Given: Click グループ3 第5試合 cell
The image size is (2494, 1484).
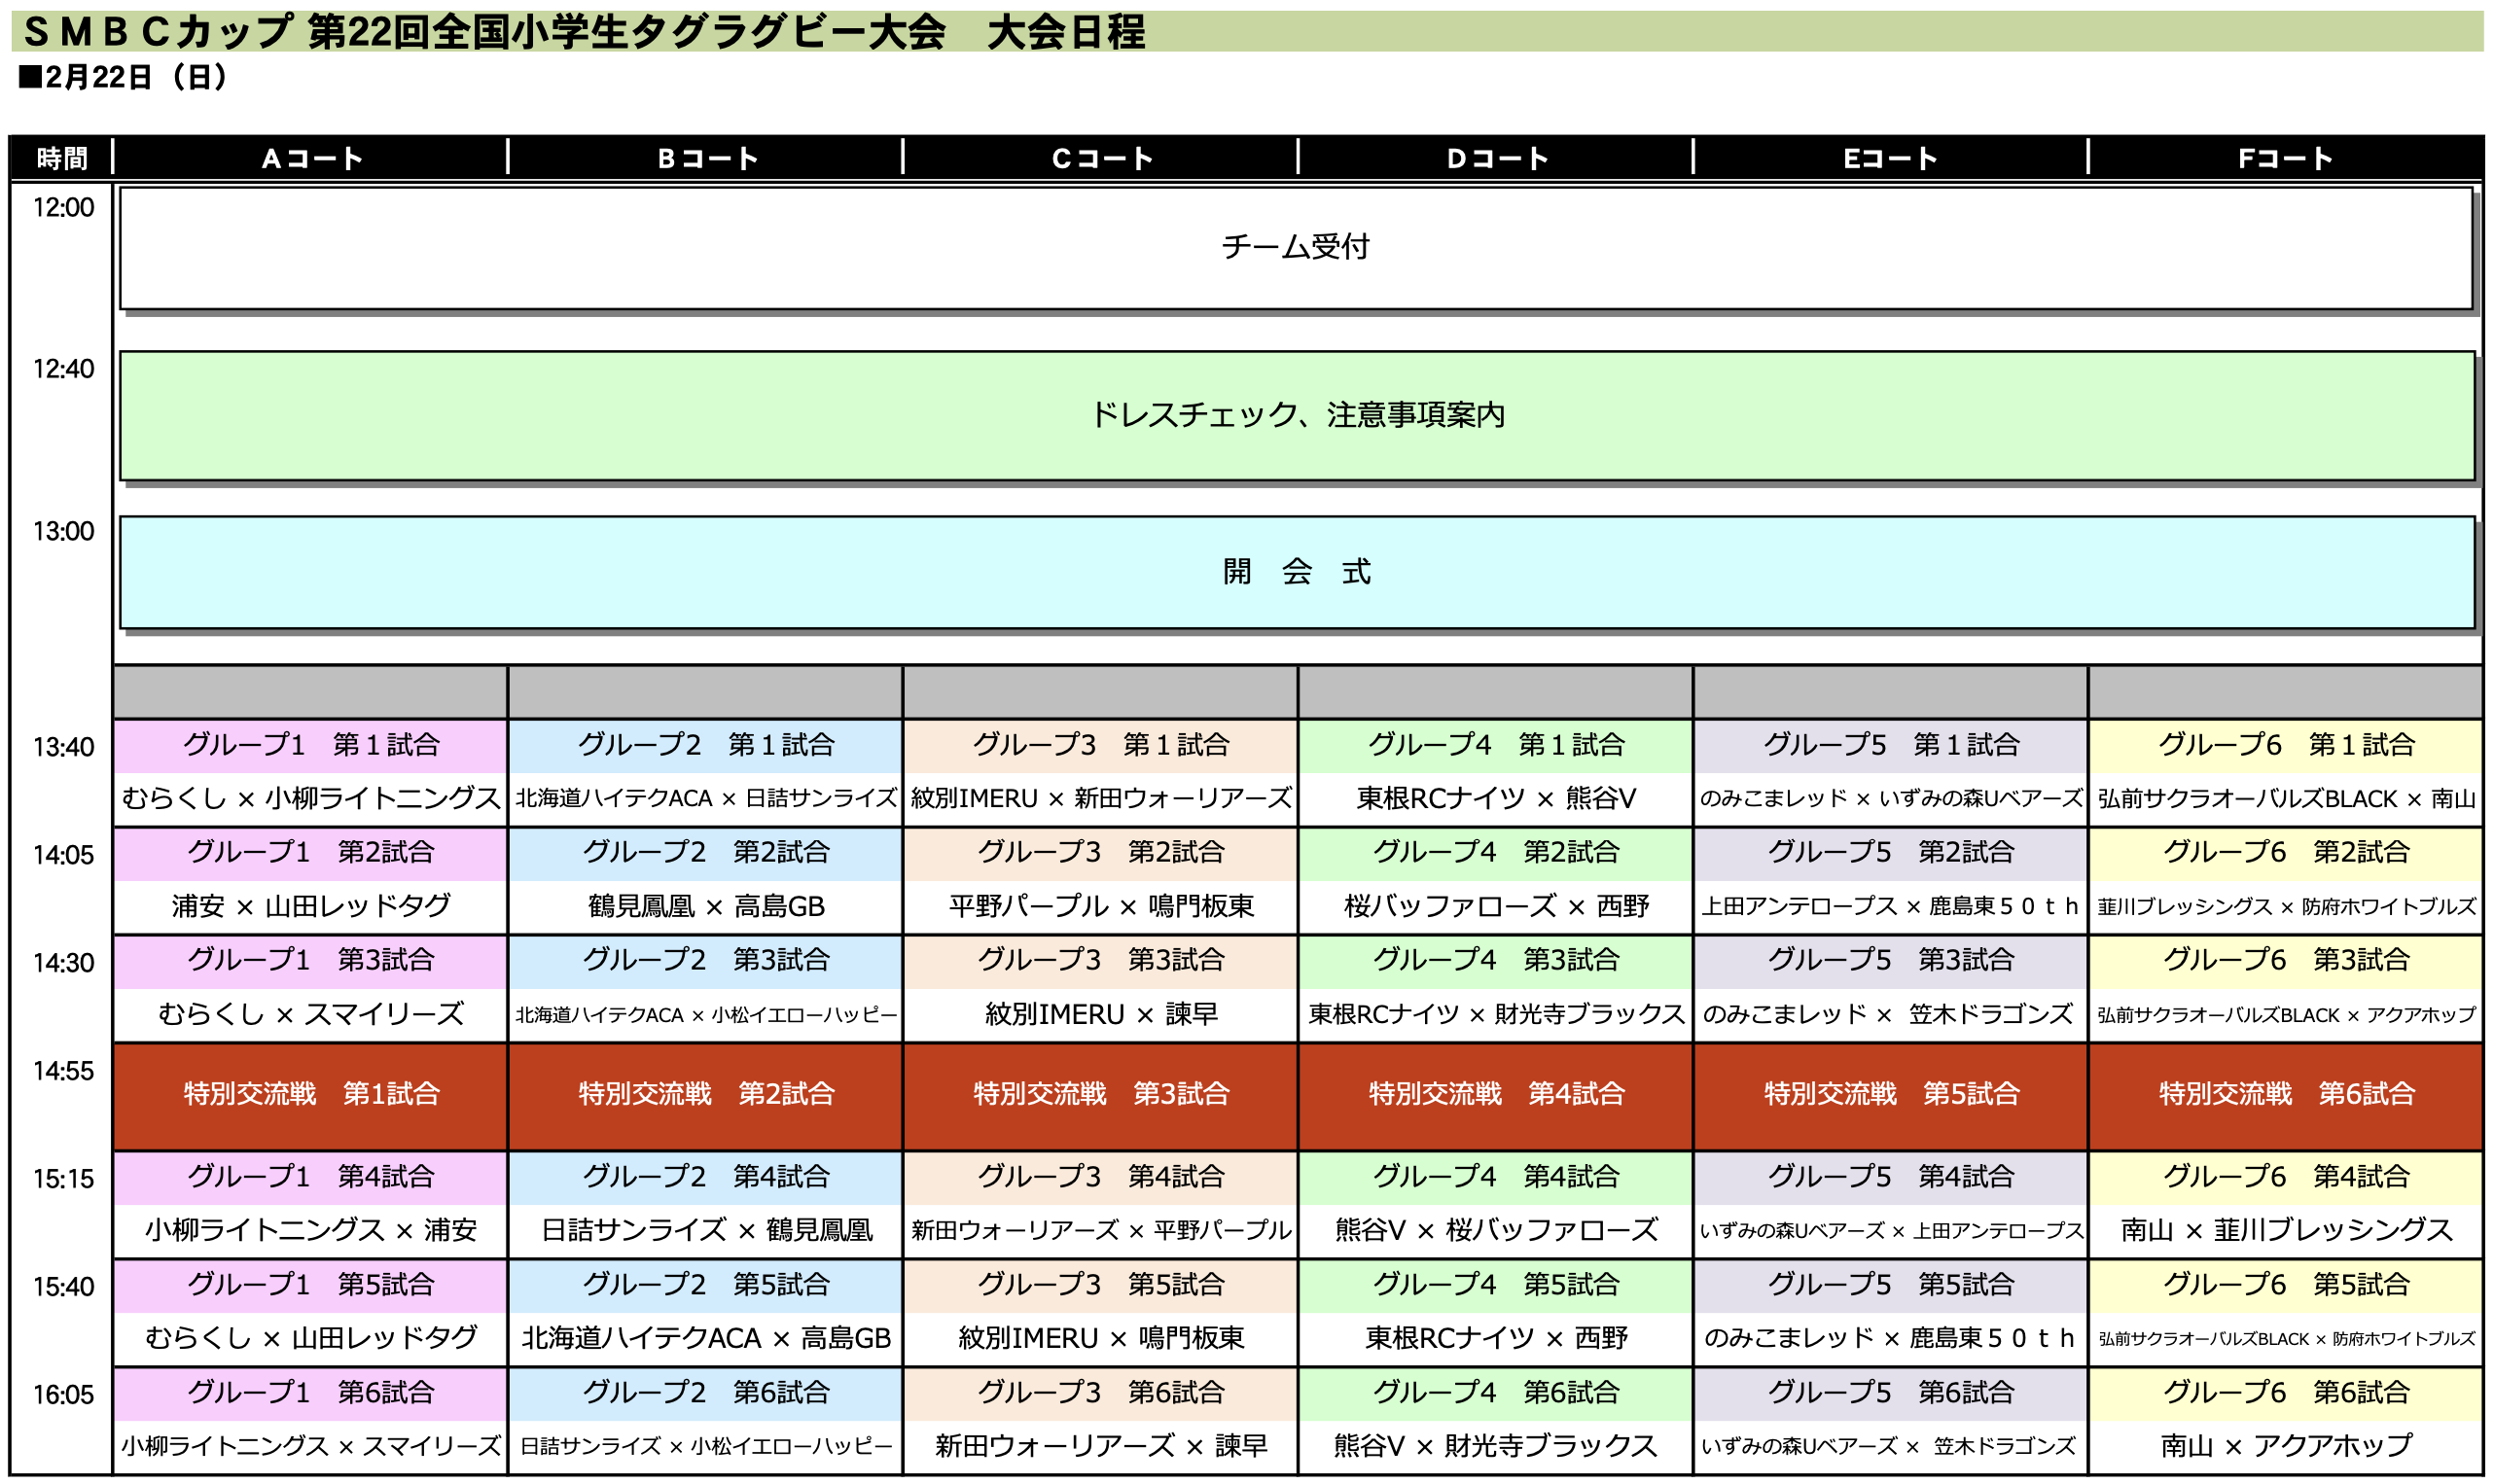Looking at the screenshot, I should click(1101, 1284).
